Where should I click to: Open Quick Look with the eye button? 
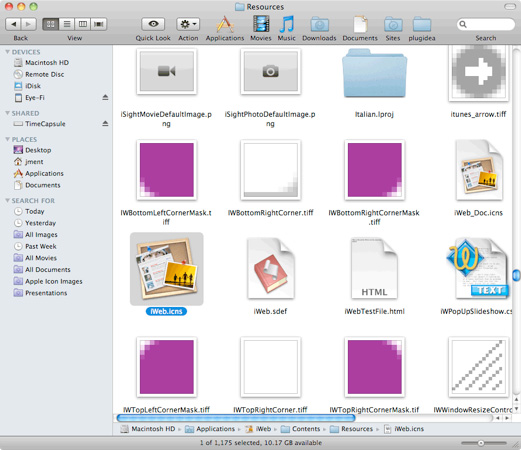coord(153,24)
